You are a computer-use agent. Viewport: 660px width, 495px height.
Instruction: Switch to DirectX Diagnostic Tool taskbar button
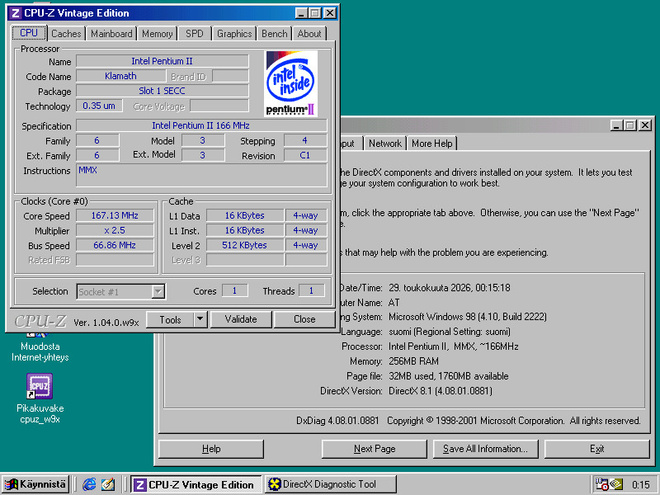pyautogui.click(x=330, y=484)
